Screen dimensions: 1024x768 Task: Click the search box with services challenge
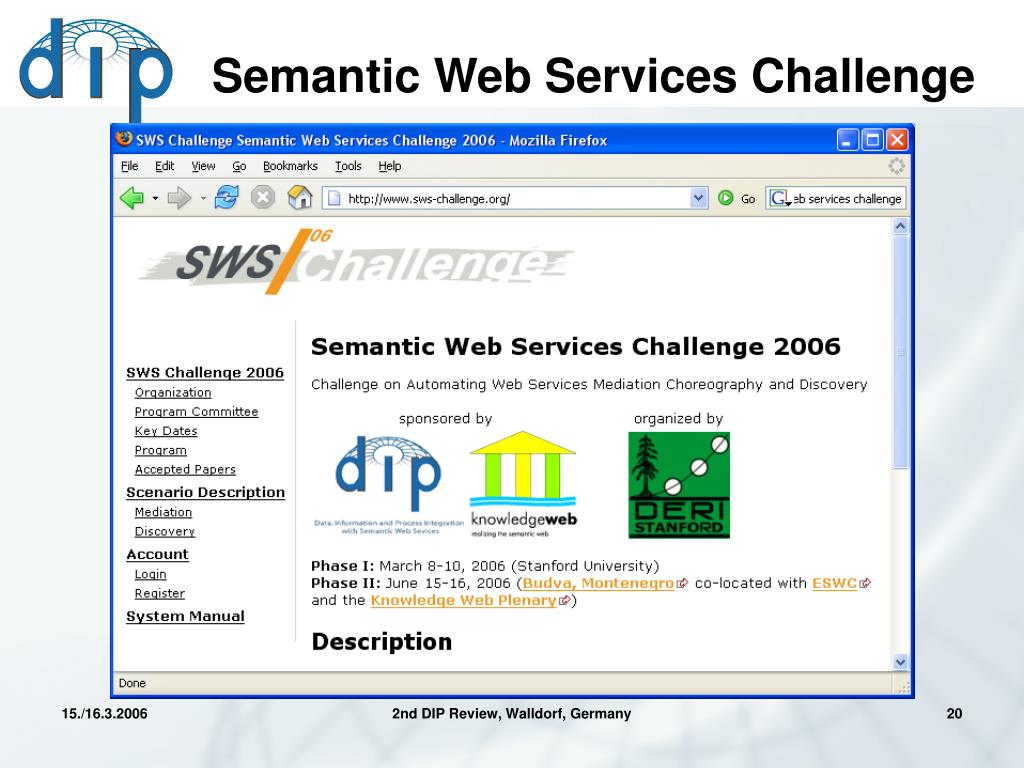click(836, 198)
